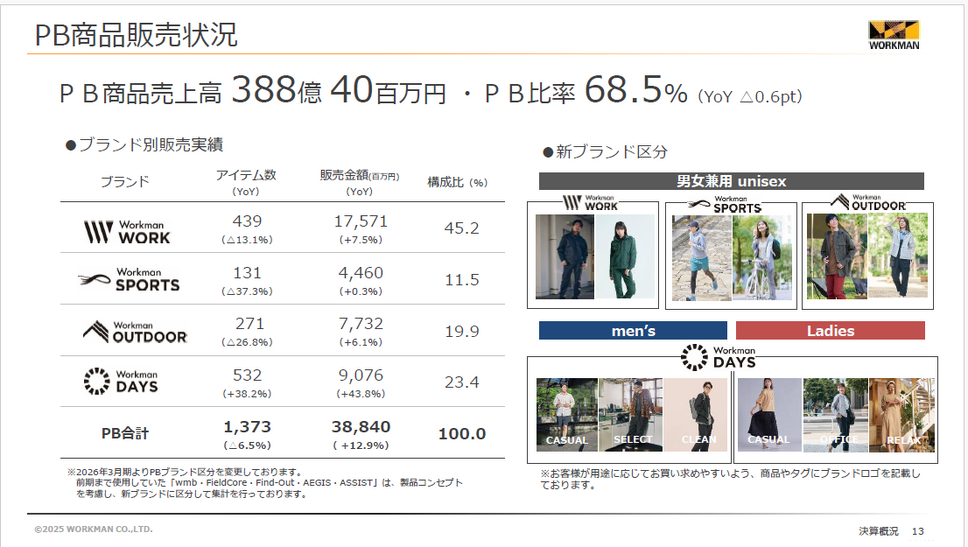Viewport: 968px width, 547px height.
Task: Select the gray 男女兼用 unisex header bar
Action: [x=731, y=181]
